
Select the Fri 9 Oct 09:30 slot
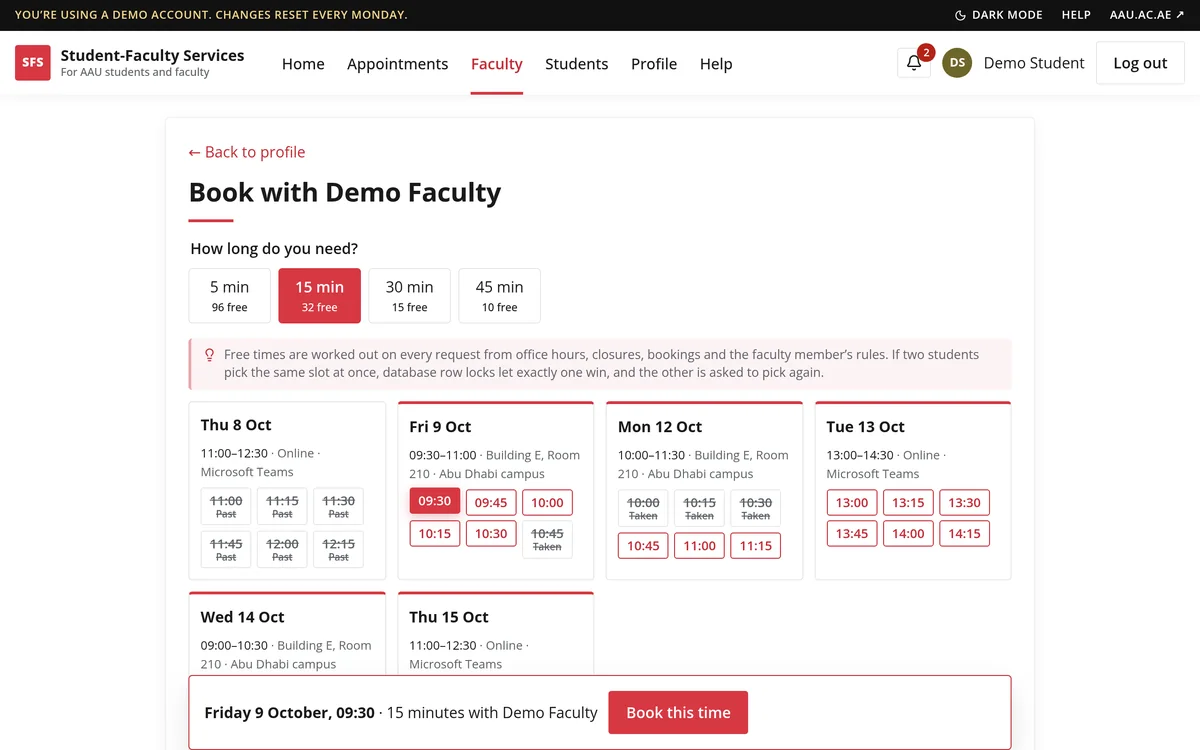[435, 502]
